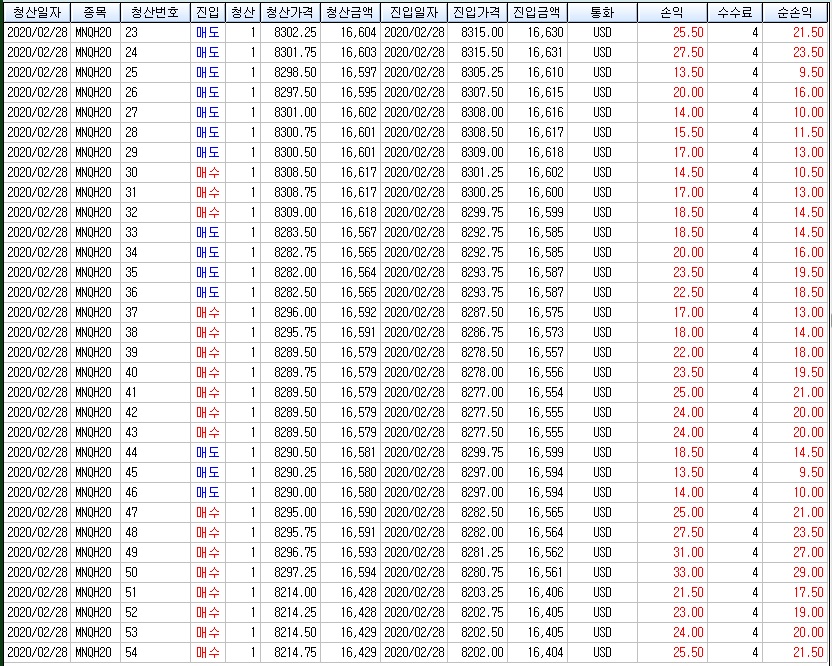Sort by the 청산일자 column header

tap(37, 12)
